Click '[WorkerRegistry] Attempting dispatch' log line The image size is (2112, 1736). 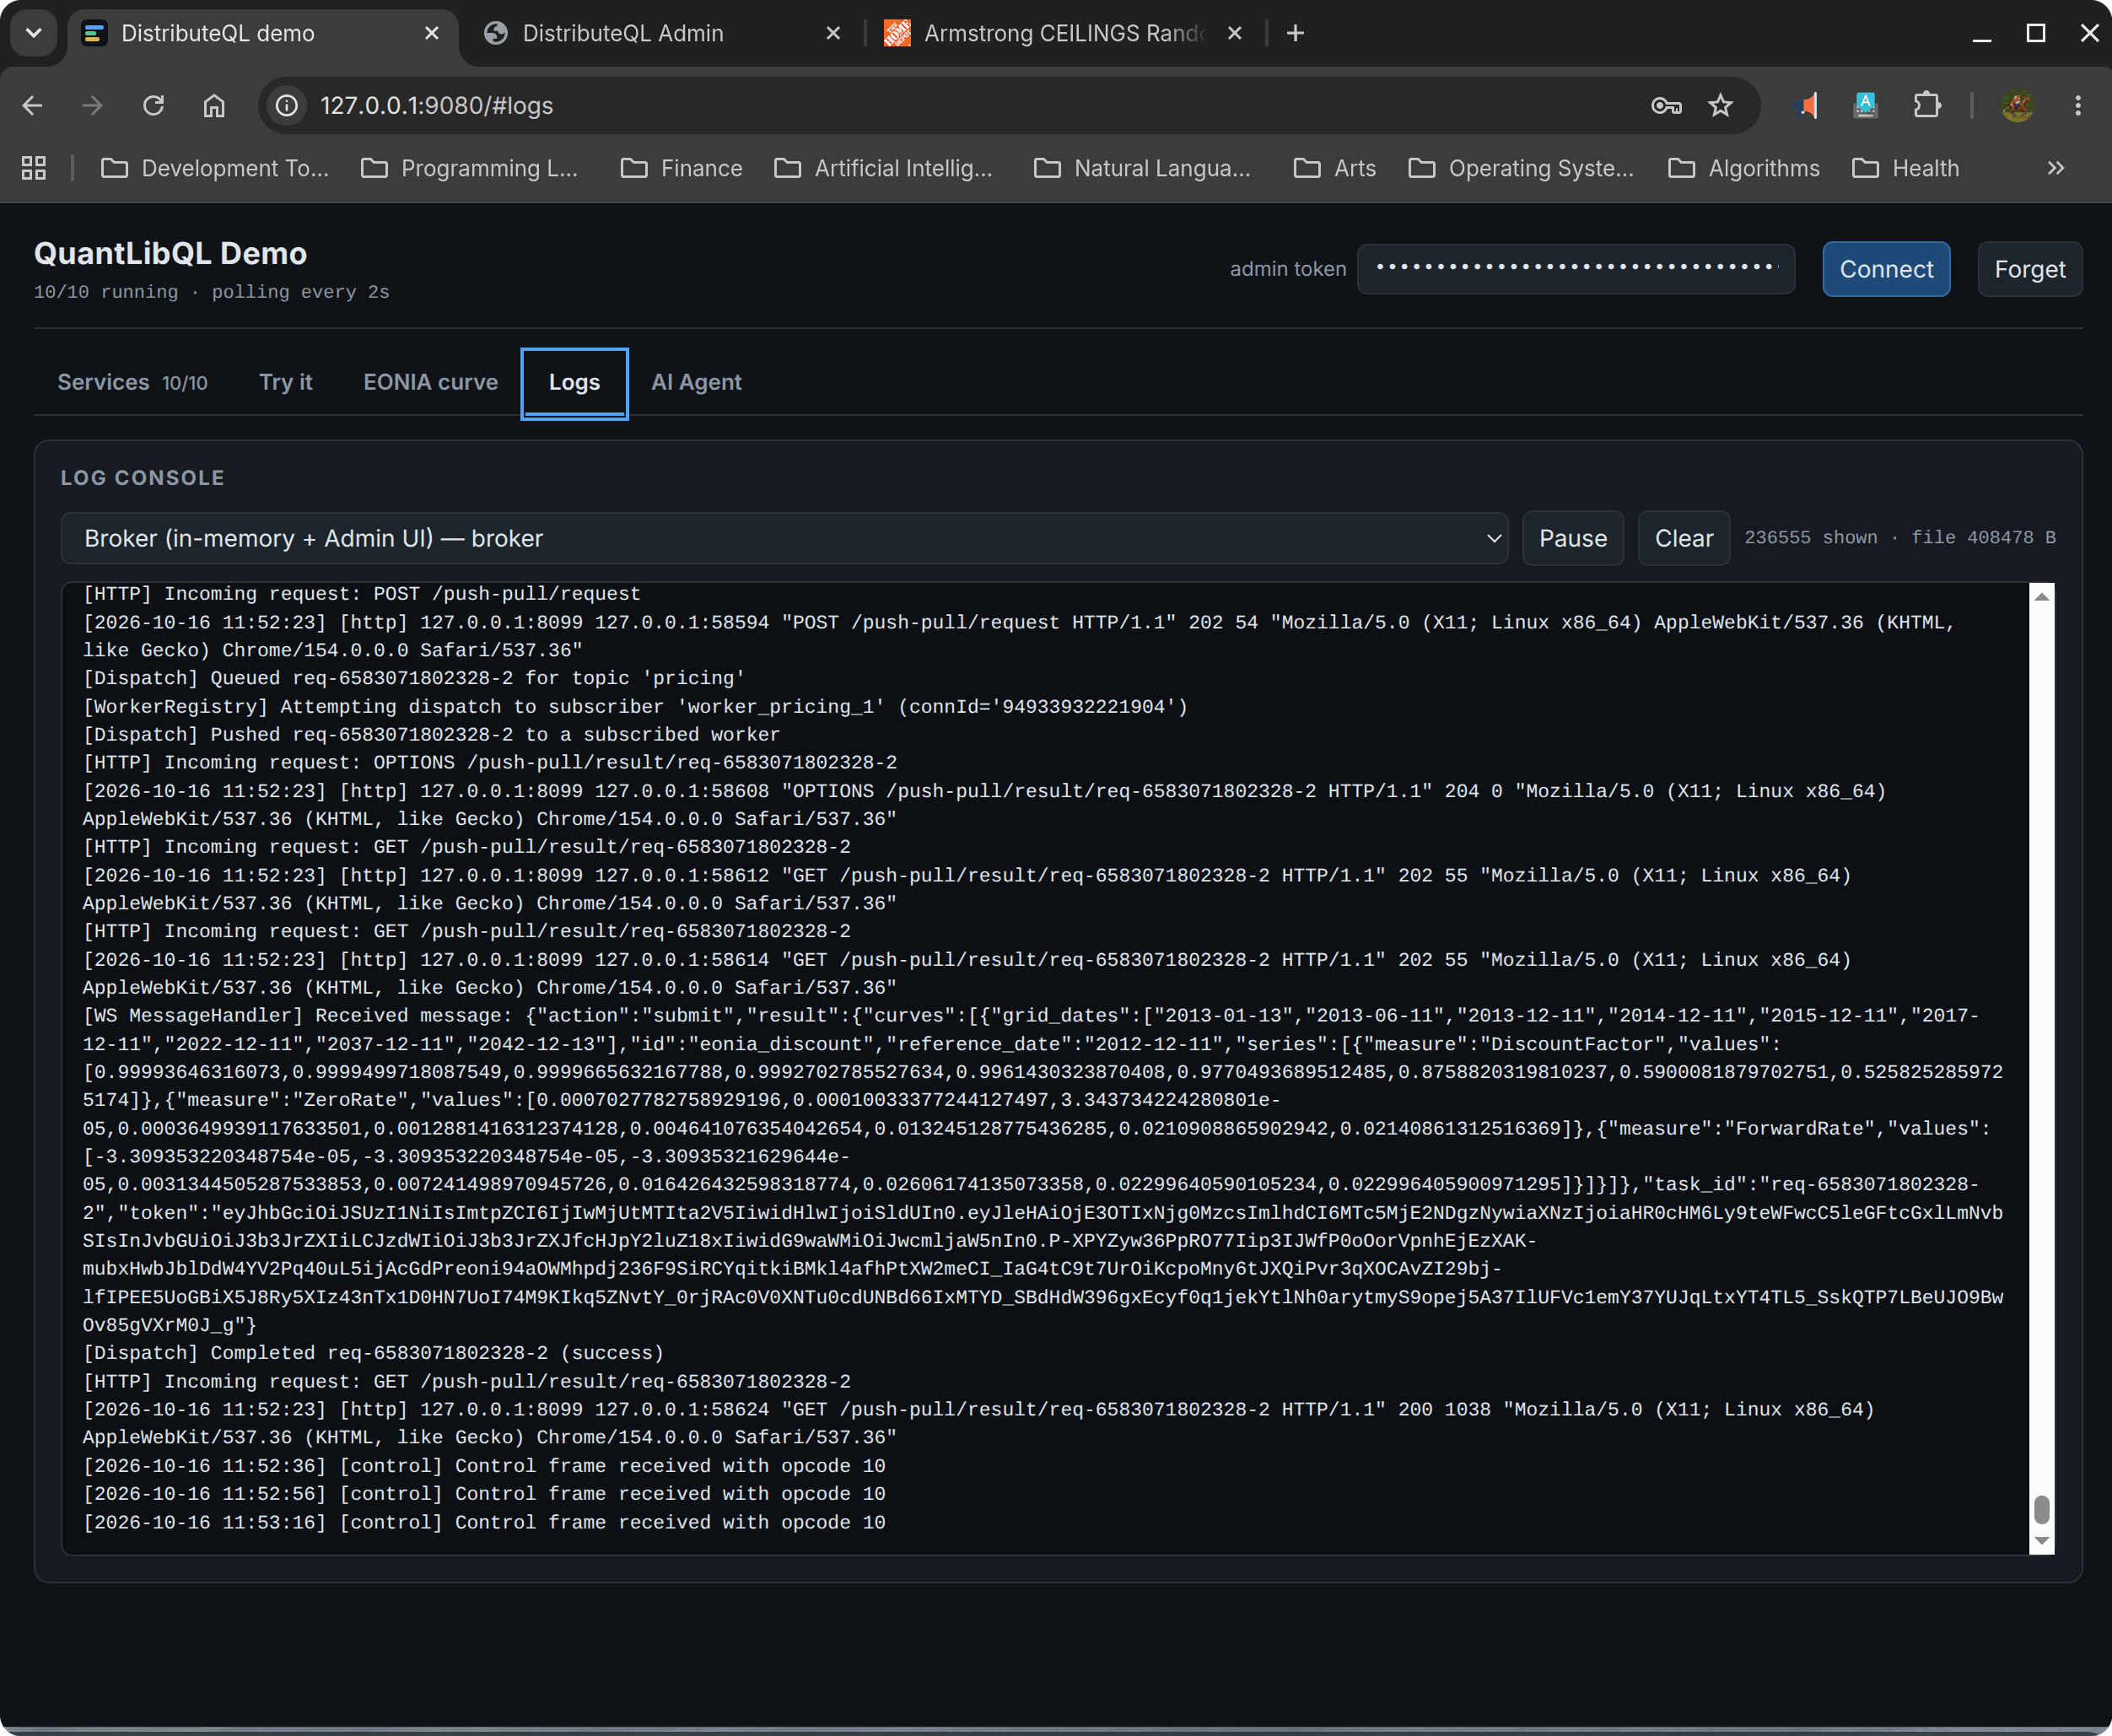point(635,707)
